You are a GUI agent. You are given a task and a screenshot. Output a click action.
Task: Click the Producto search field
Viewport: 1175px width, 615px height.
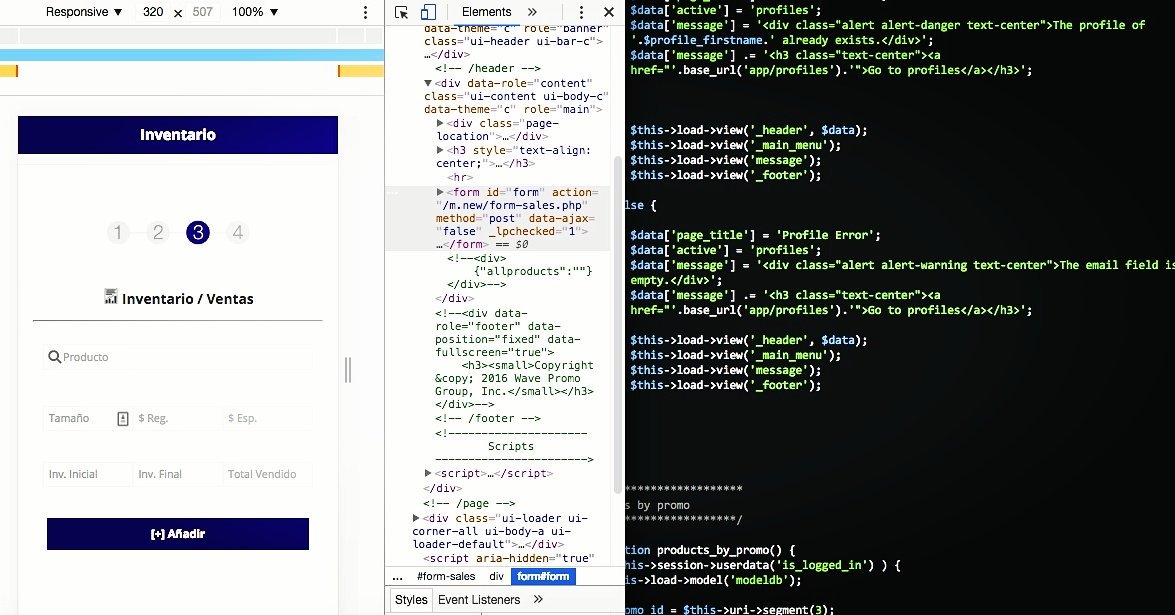point(178,357)
